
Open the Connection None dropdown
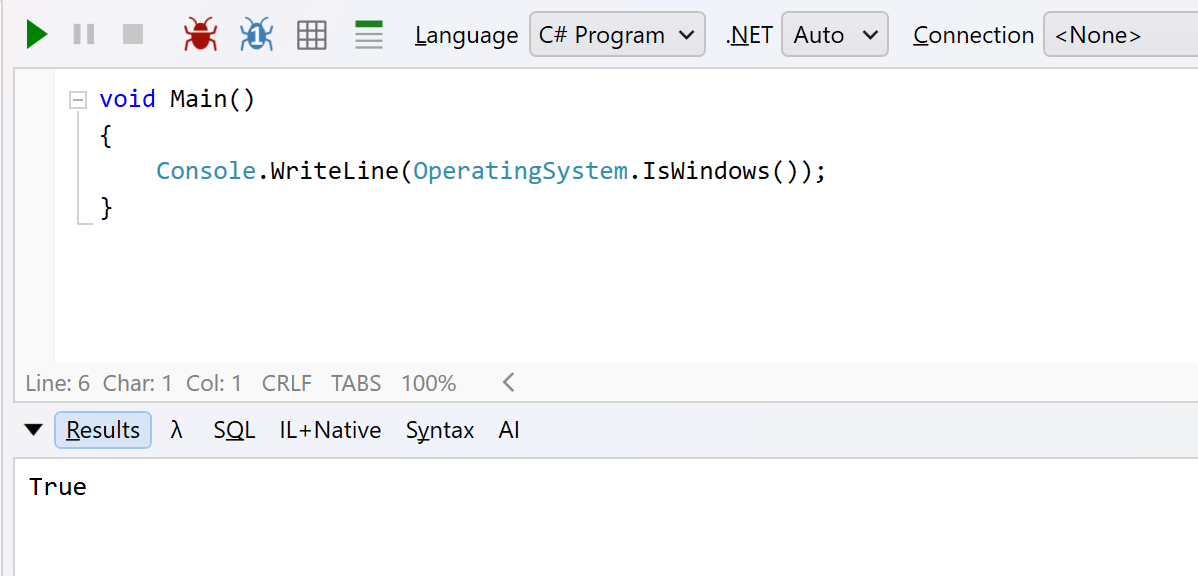pyautogui.click(x=1120, y=34)
